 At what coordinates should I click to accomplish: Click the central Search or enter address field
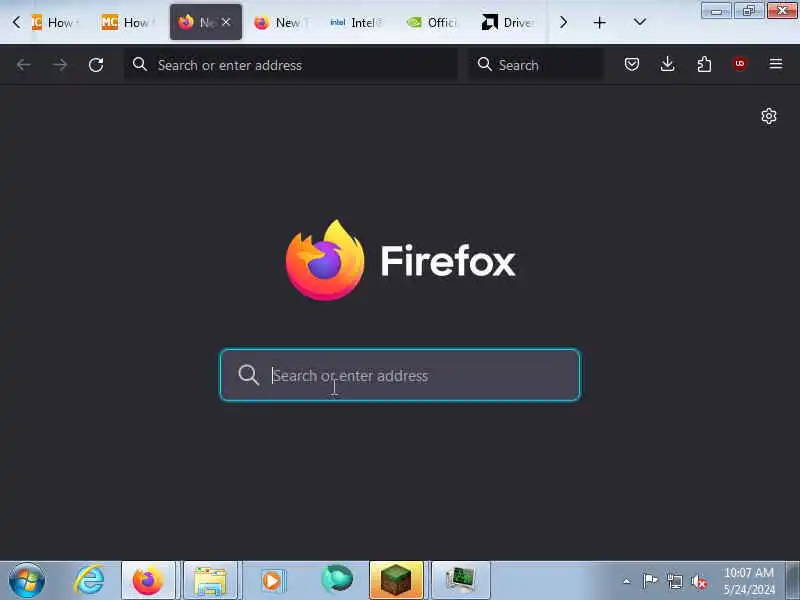coord(400,375)
